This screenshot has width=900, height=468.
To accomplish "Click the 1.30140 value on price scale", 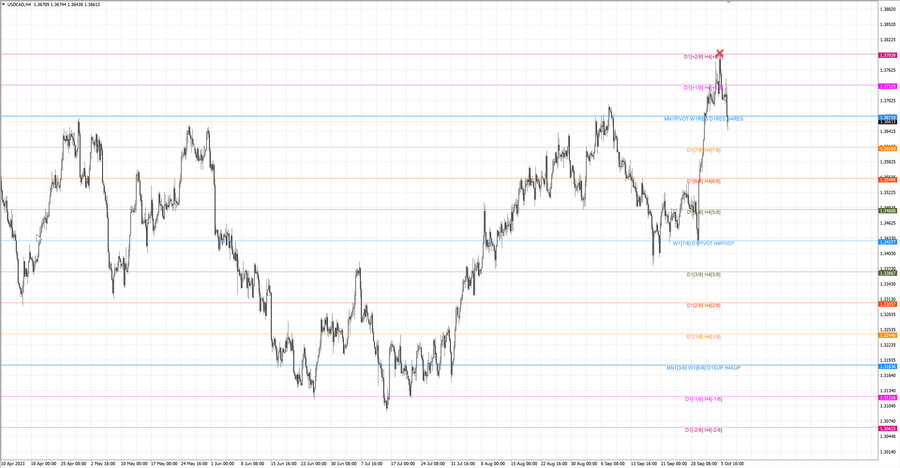I will [x=889, y=452].
